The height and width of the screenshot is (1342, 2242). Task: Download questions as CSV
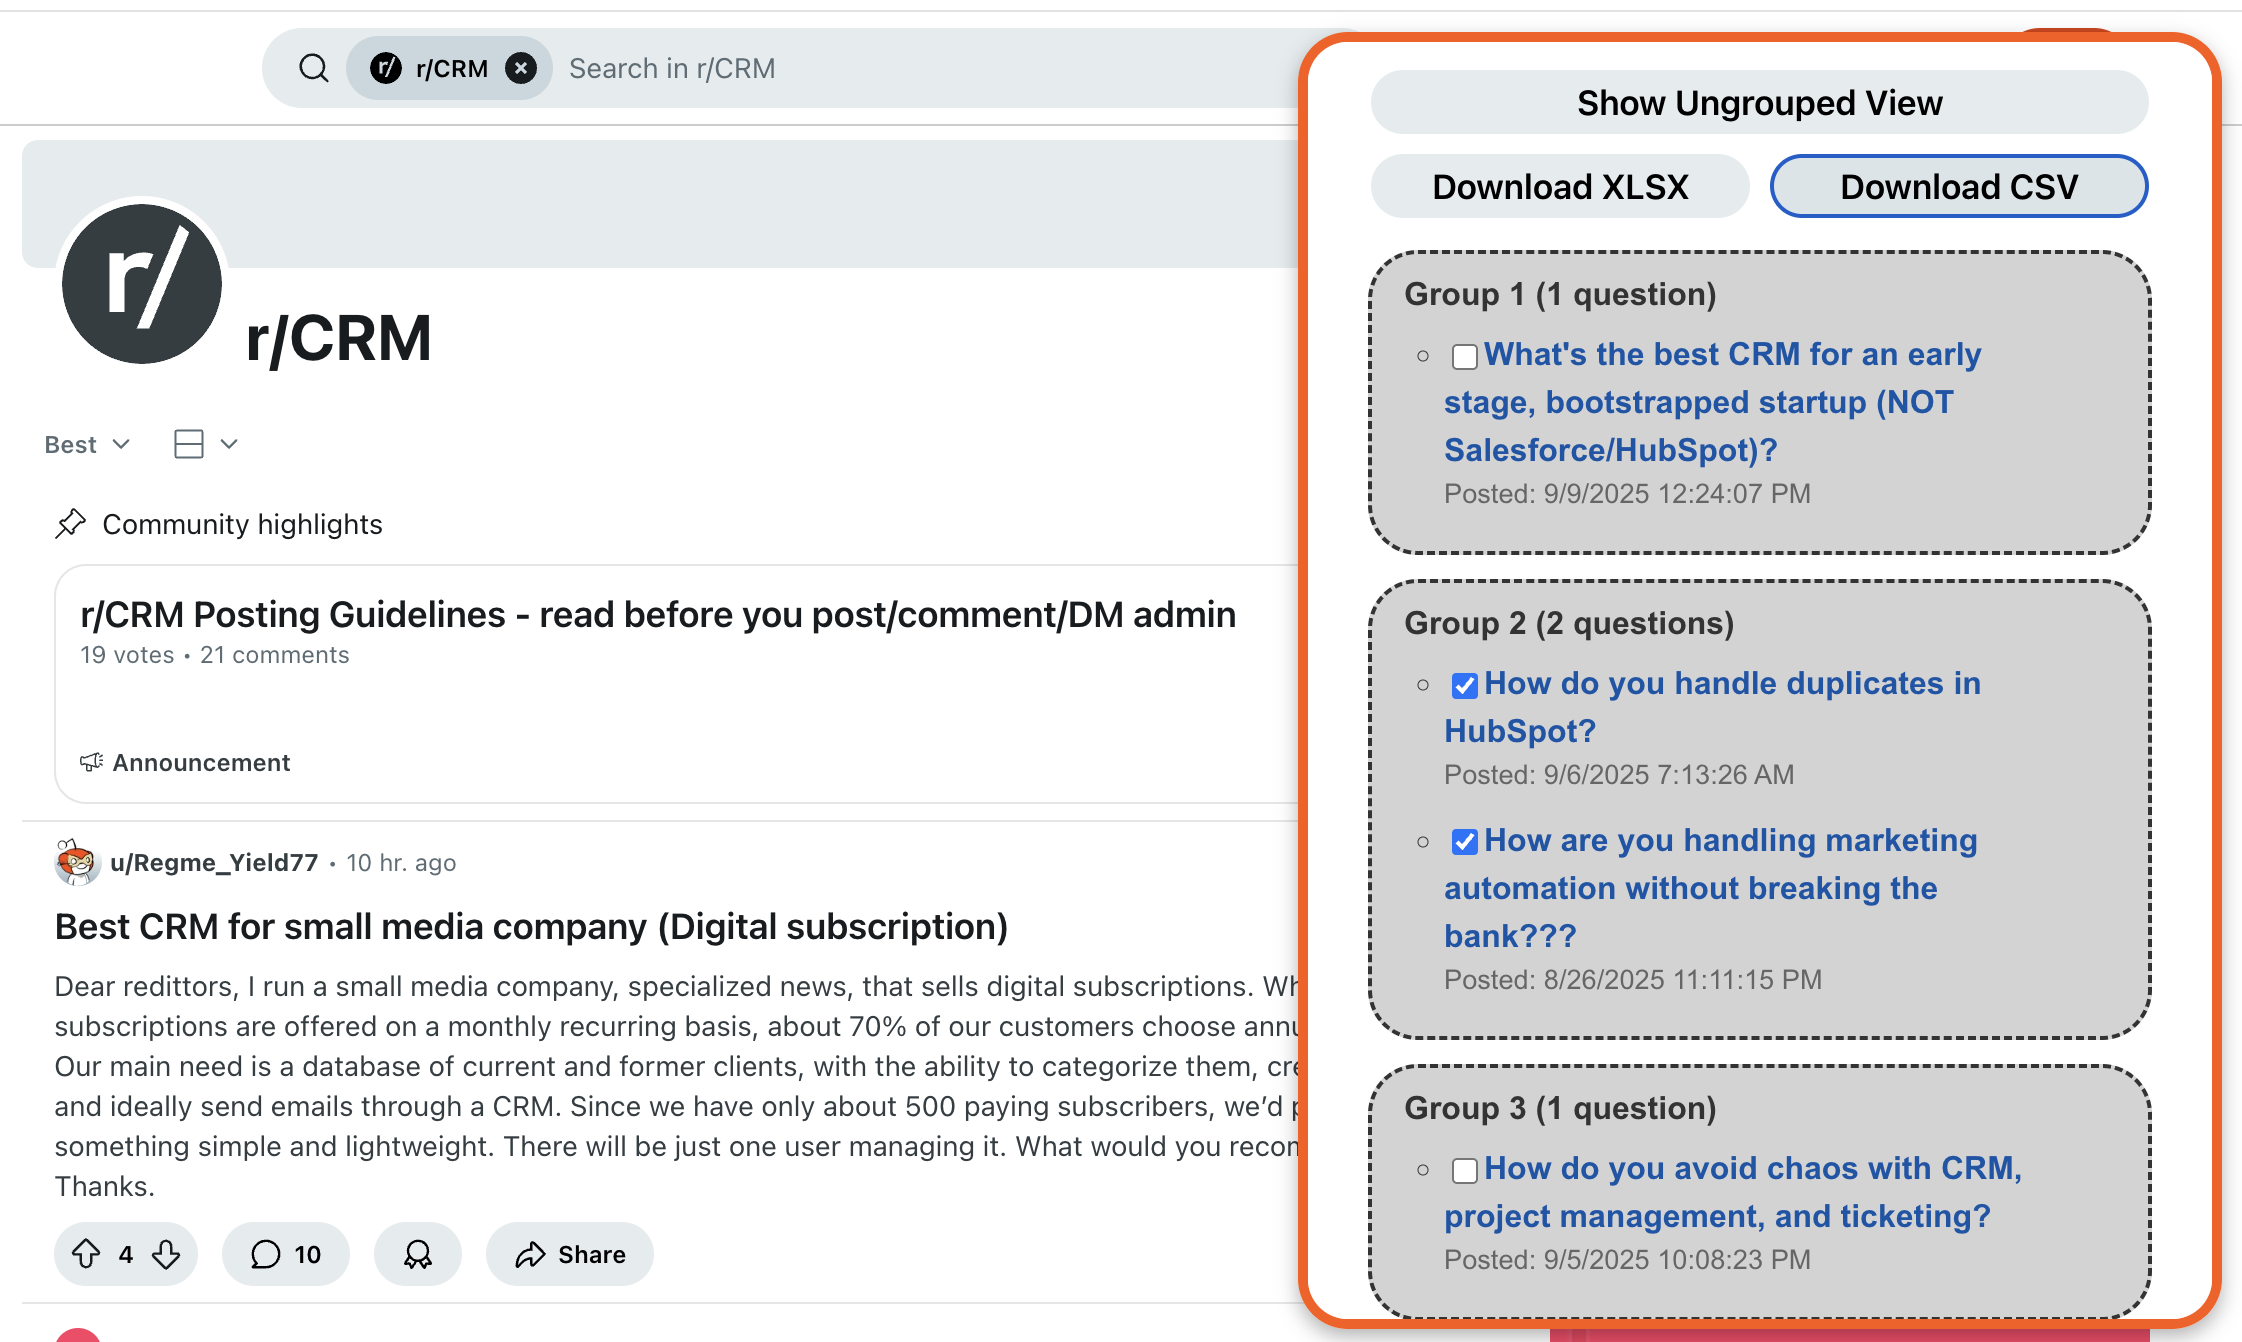click(x=1959, y=187)
